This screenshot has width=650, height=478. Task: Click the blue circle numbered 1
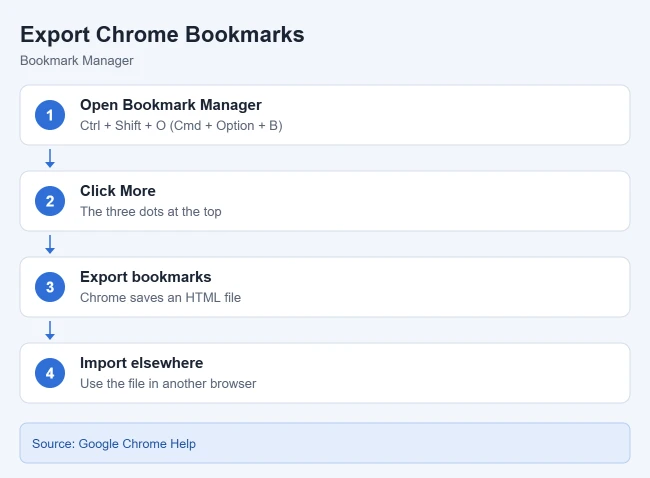tap(50, 115)
